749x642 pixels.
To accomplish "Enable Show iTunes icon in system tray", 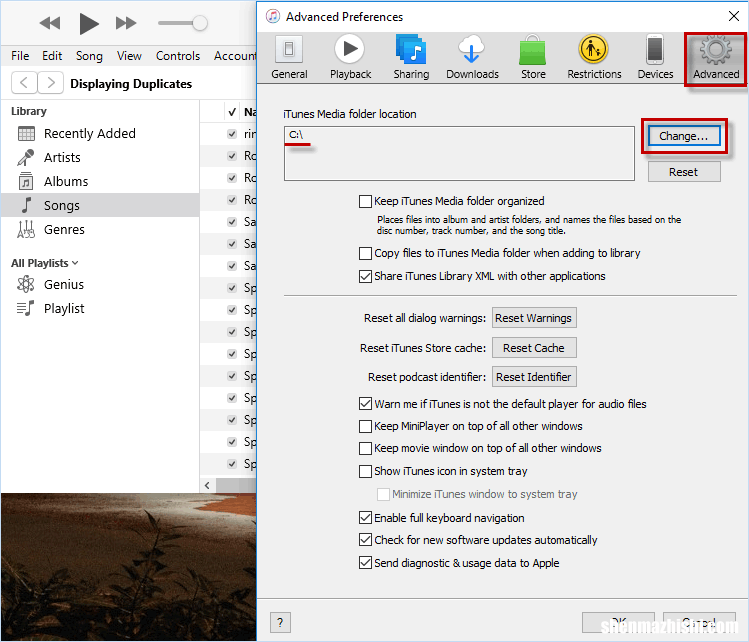I will coord(365,471).
